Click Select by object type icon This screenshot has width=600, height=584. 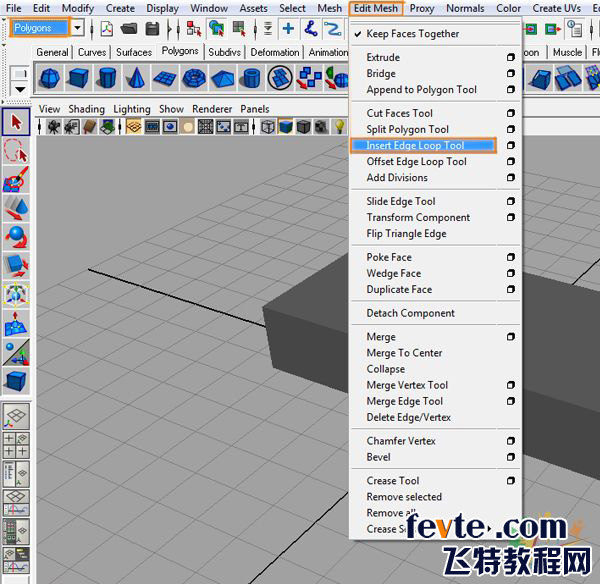[x=217, y=29]
